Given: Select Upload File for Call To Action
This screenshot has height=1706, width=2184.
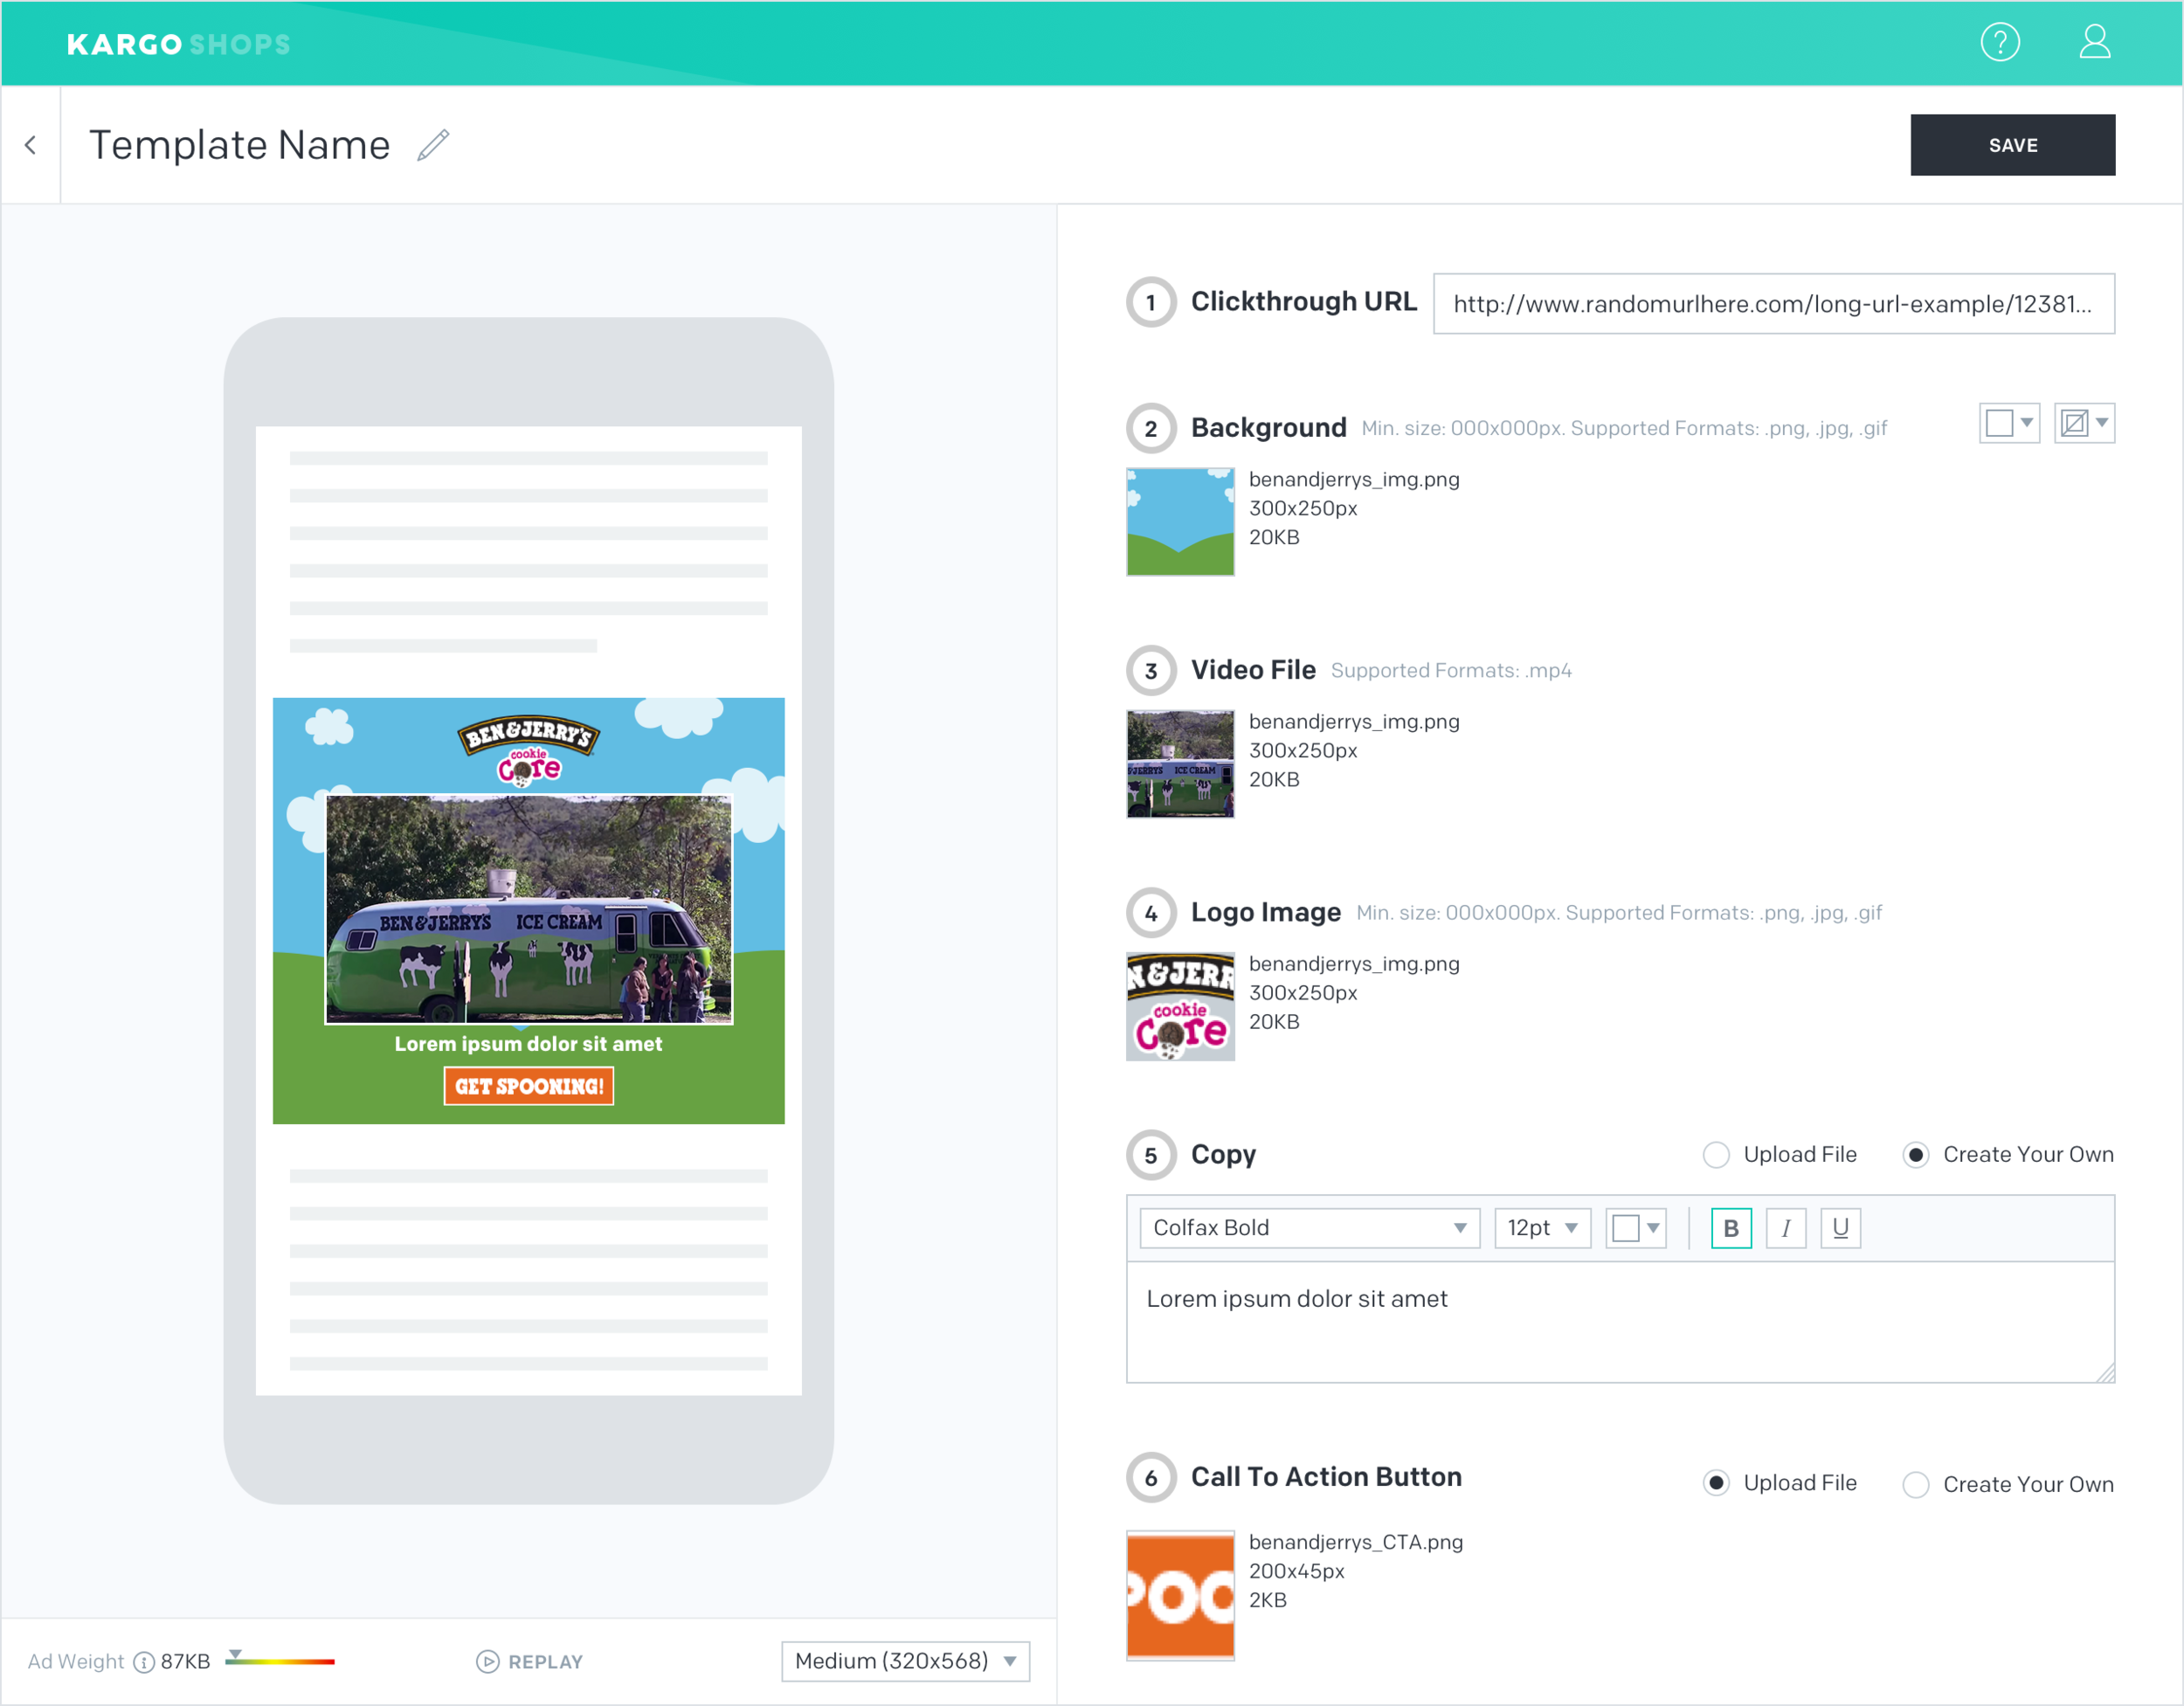Looking at the screenshot, I should tap(1716, 1483).
